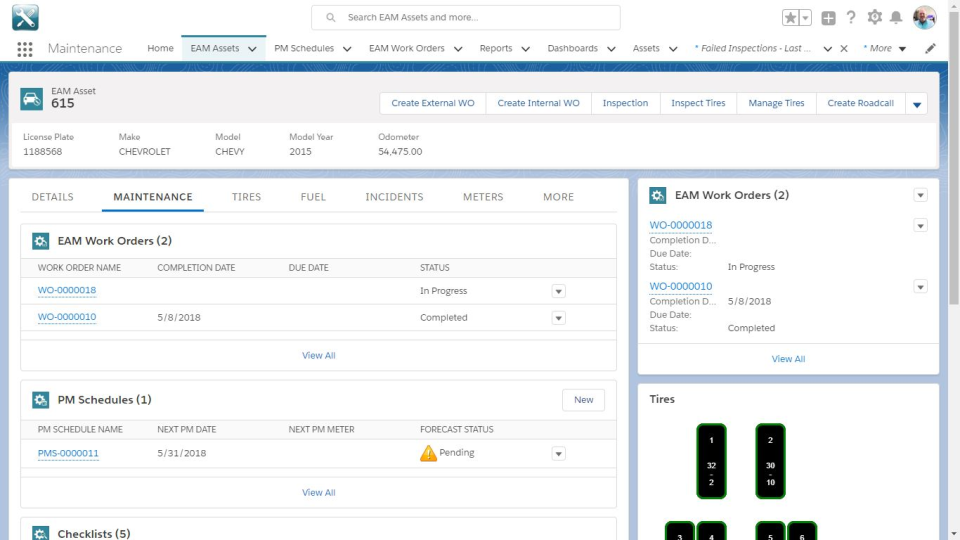This screenshot has height=540, width=960.
Task: View All under PM Schedules
Action: pyautogui.click(x=318, y=493)
